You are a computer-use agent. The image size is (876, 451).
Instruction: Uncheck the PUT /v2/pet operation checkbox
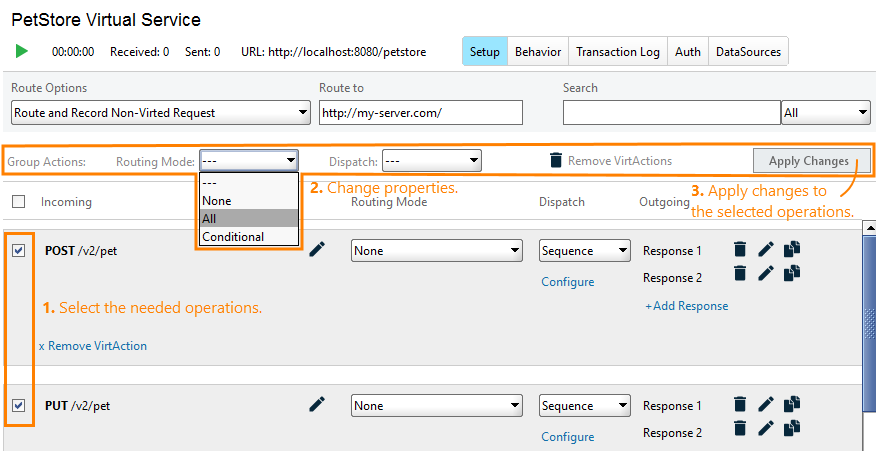tap(18, 405)
